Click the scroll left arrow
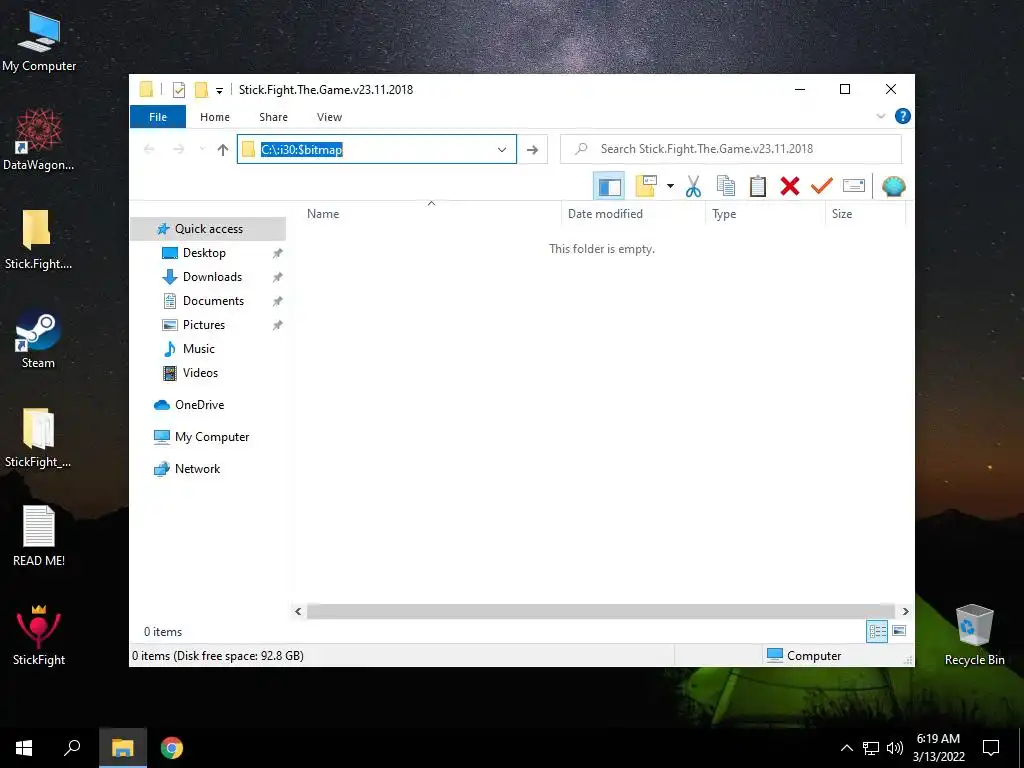The image size is (1024, 768). pyautogui.click(x=298, y=611)
